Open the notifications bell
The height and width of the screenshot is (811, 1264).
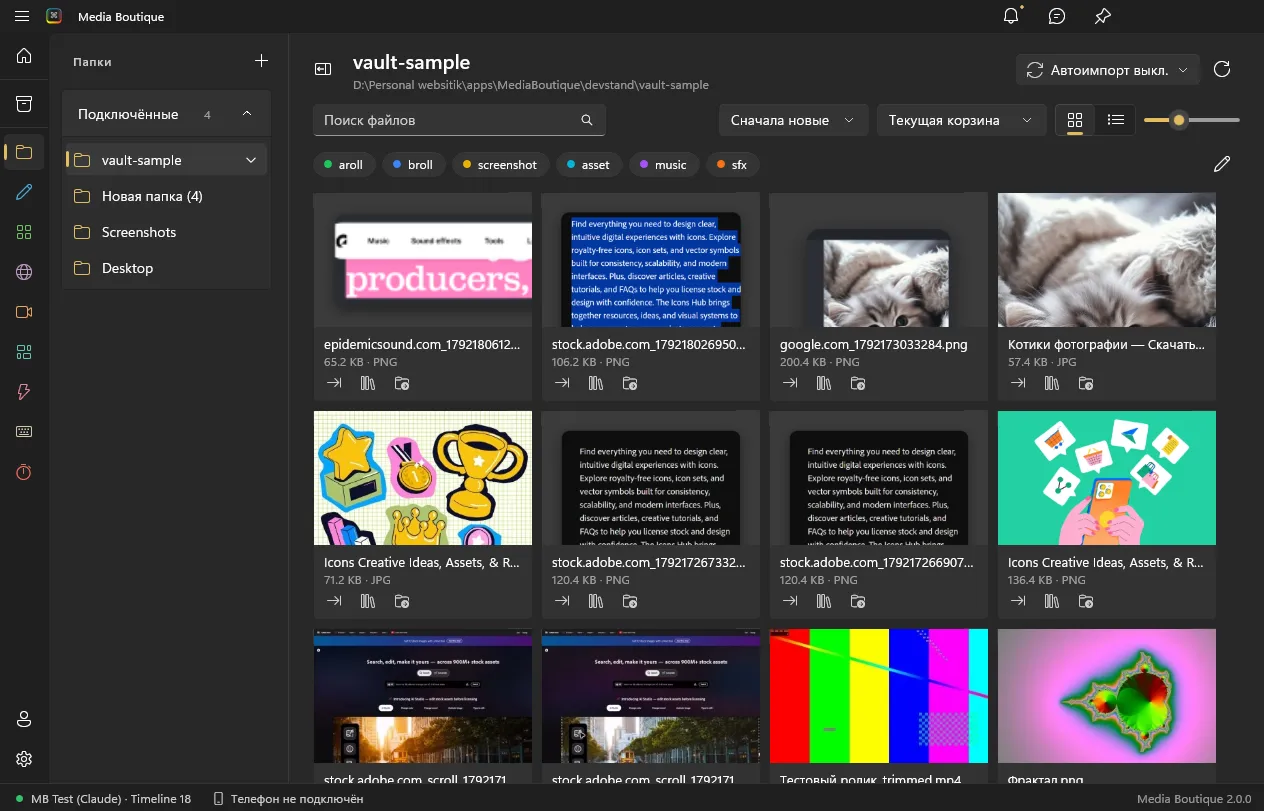(1012, 16)
